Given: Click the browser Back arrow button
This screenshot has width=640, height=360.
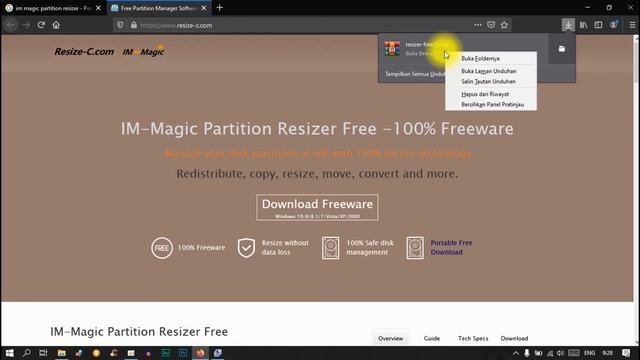Looking at the screenshot, I should point(11,25).
